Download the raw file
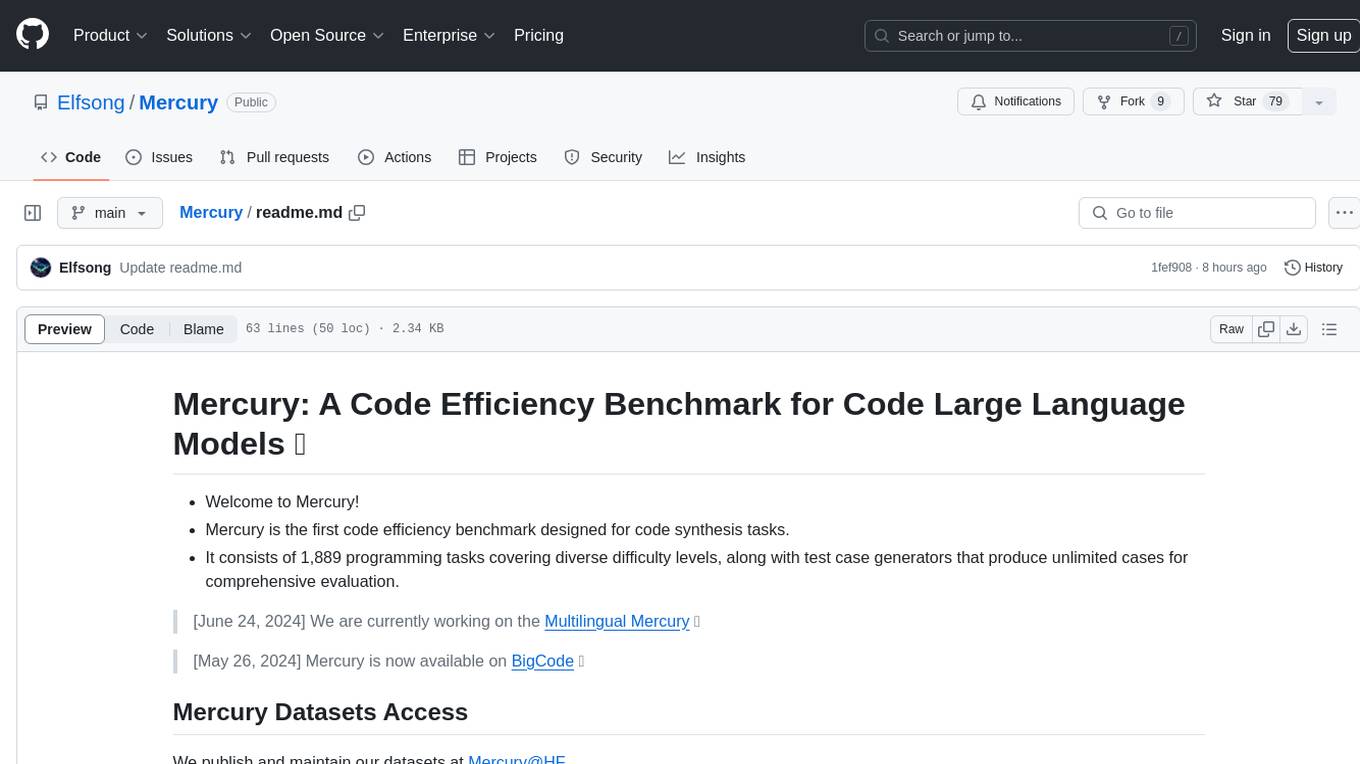1360x764 pixels. 1294,329
